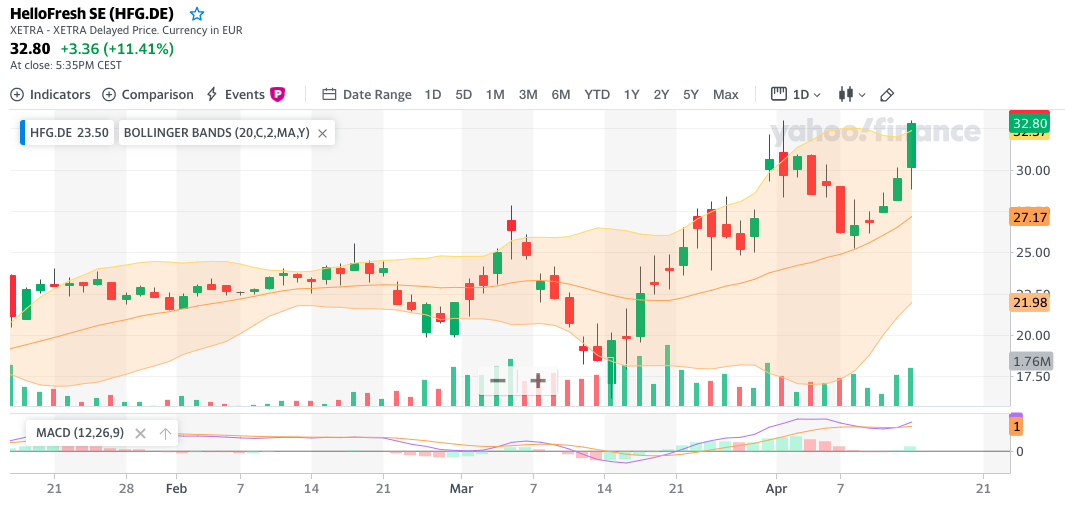The width and height of the screenshot is (1065, 523).
Task: Click the BOLLINGER BANDS (20,C,2,MA,Y) label
Action: point(217,133)
